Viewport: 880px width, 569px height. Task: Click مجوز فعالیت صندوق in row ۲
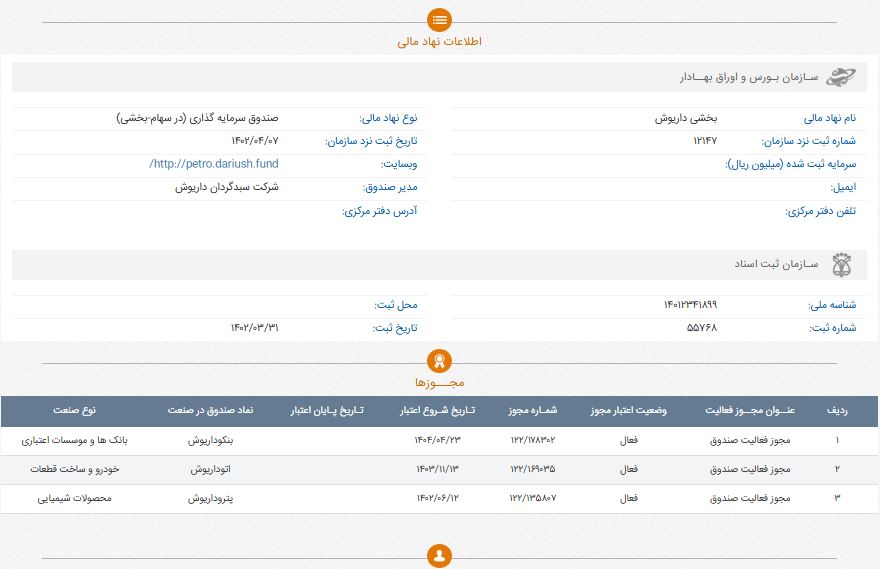click(750, 469)
